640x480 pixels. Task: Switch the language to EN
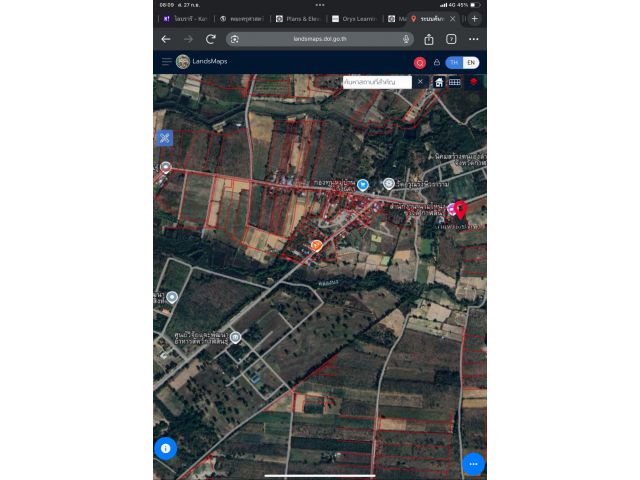(471, 62)
